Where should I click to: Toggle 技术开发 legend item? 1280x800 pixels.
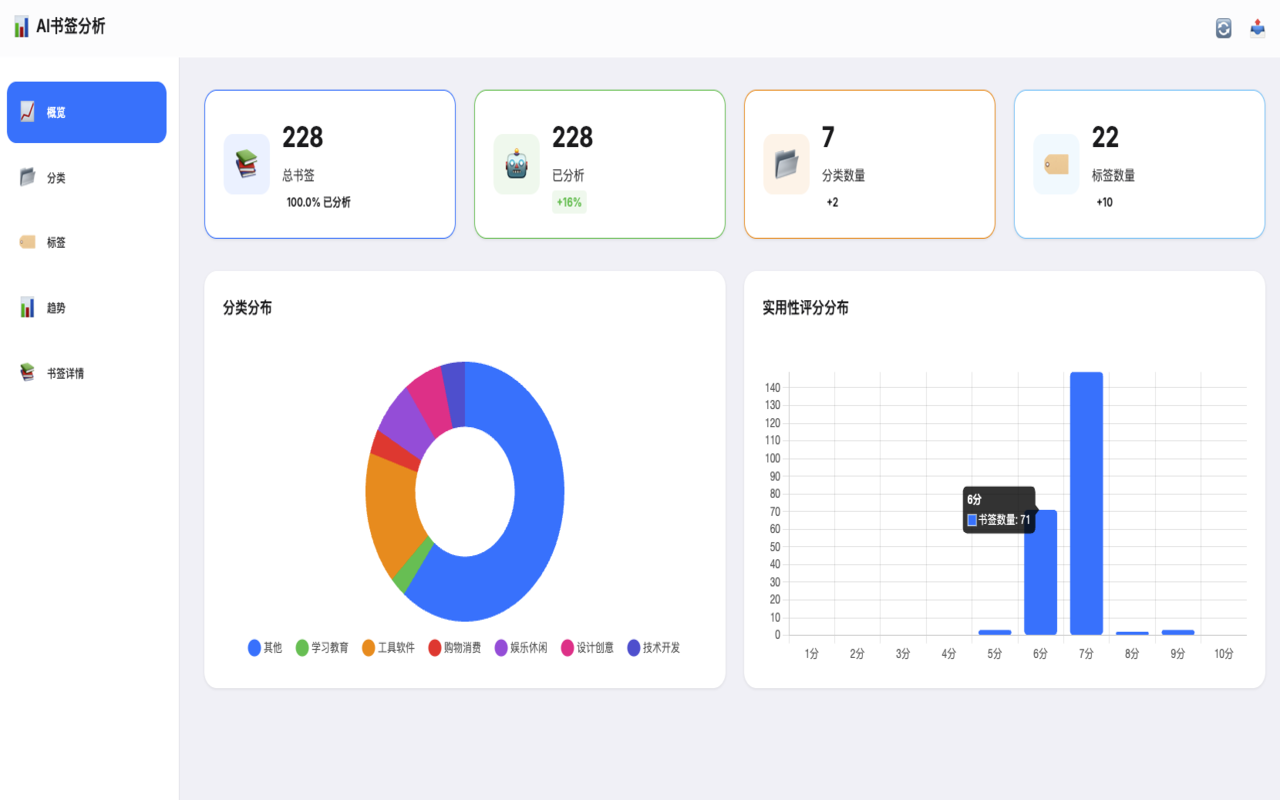pos(654,648)
